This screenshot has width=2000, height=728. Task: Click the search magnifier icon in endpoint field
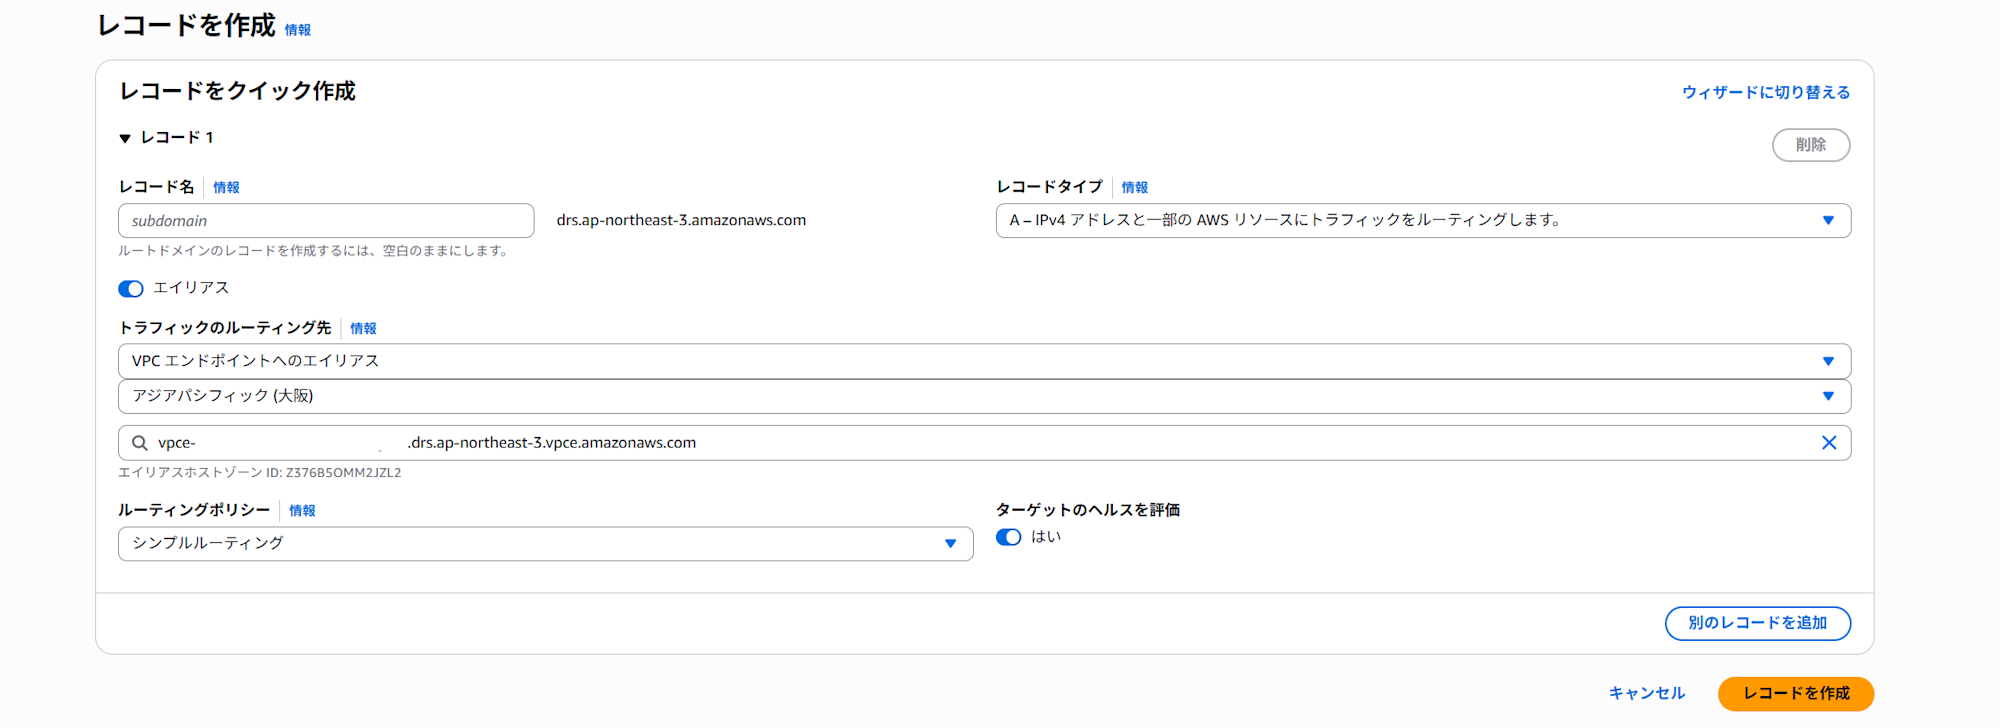tap(140, 443)
